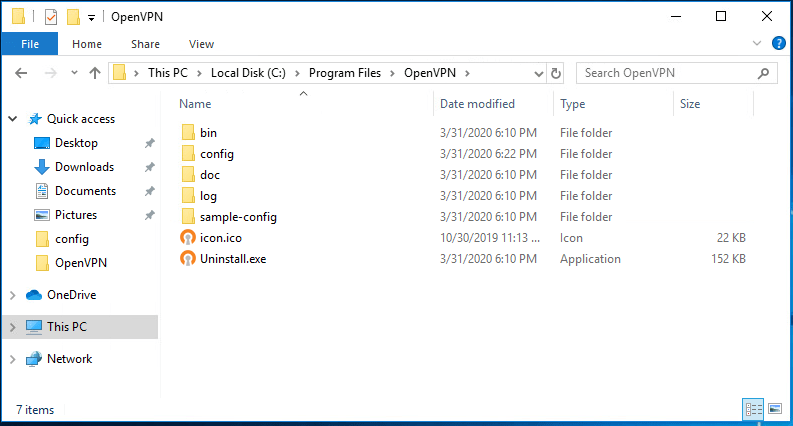Go back with the Back arrow
793x426 pixels.
(x=21, y=73)
